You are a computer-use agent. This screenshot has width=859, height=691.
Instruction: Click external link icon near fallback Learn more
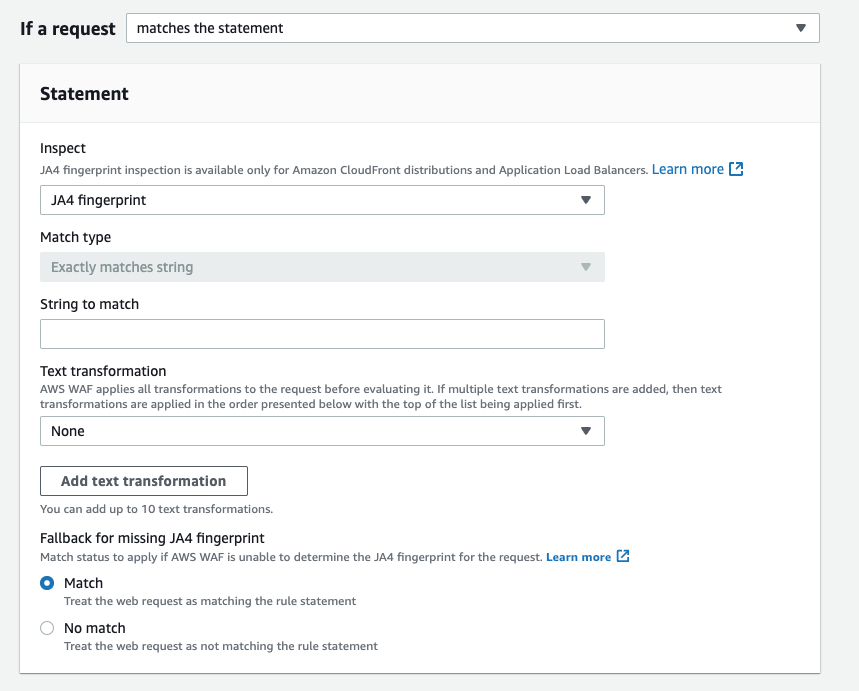click(x=623, y=556)
